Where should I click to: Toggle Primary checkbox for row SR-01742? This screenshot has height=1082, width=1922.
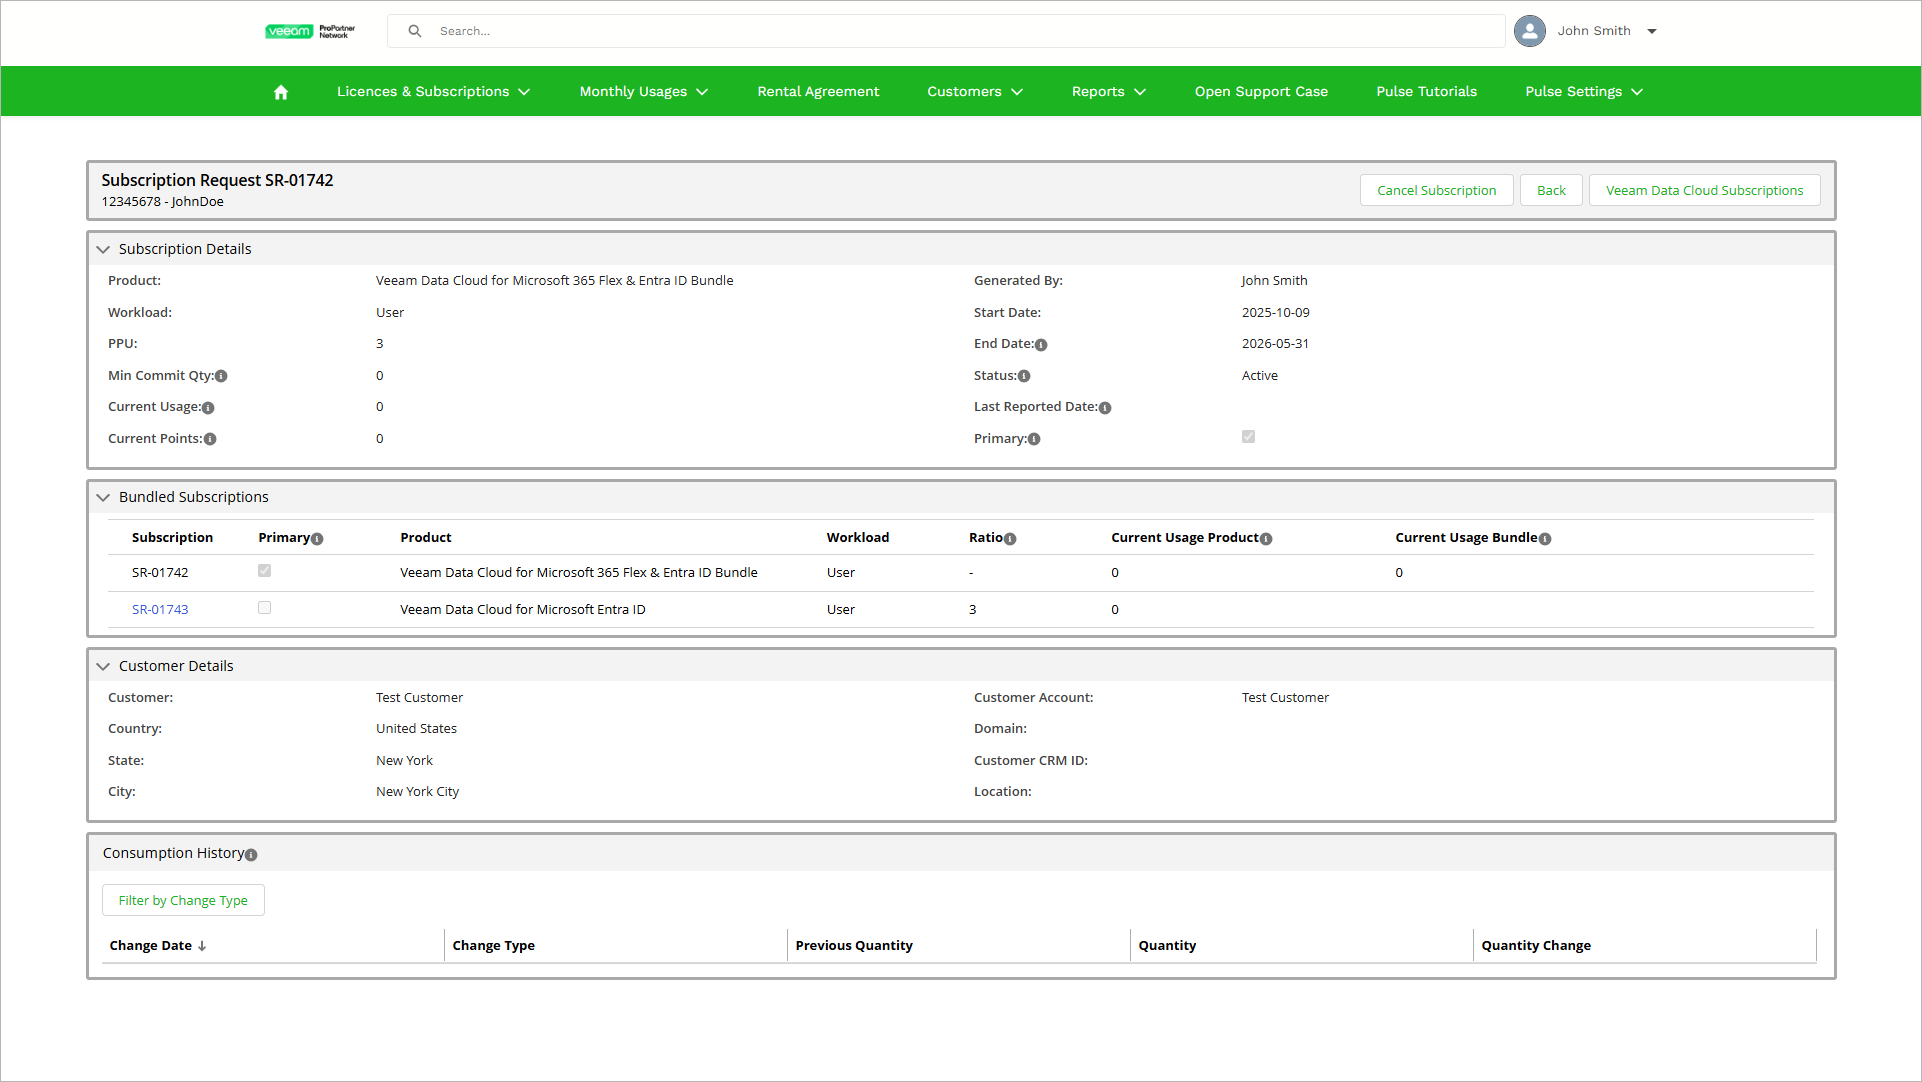pyautogui.click(x=264, y=571)
